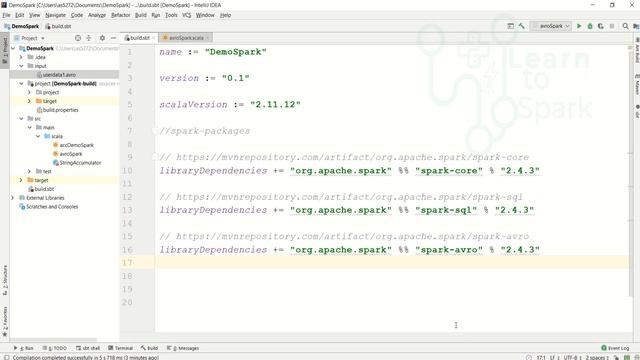Screen dimensions: 640x360
Task: Locate current file in Project tree (target icon)
Action: pos(78,38)
